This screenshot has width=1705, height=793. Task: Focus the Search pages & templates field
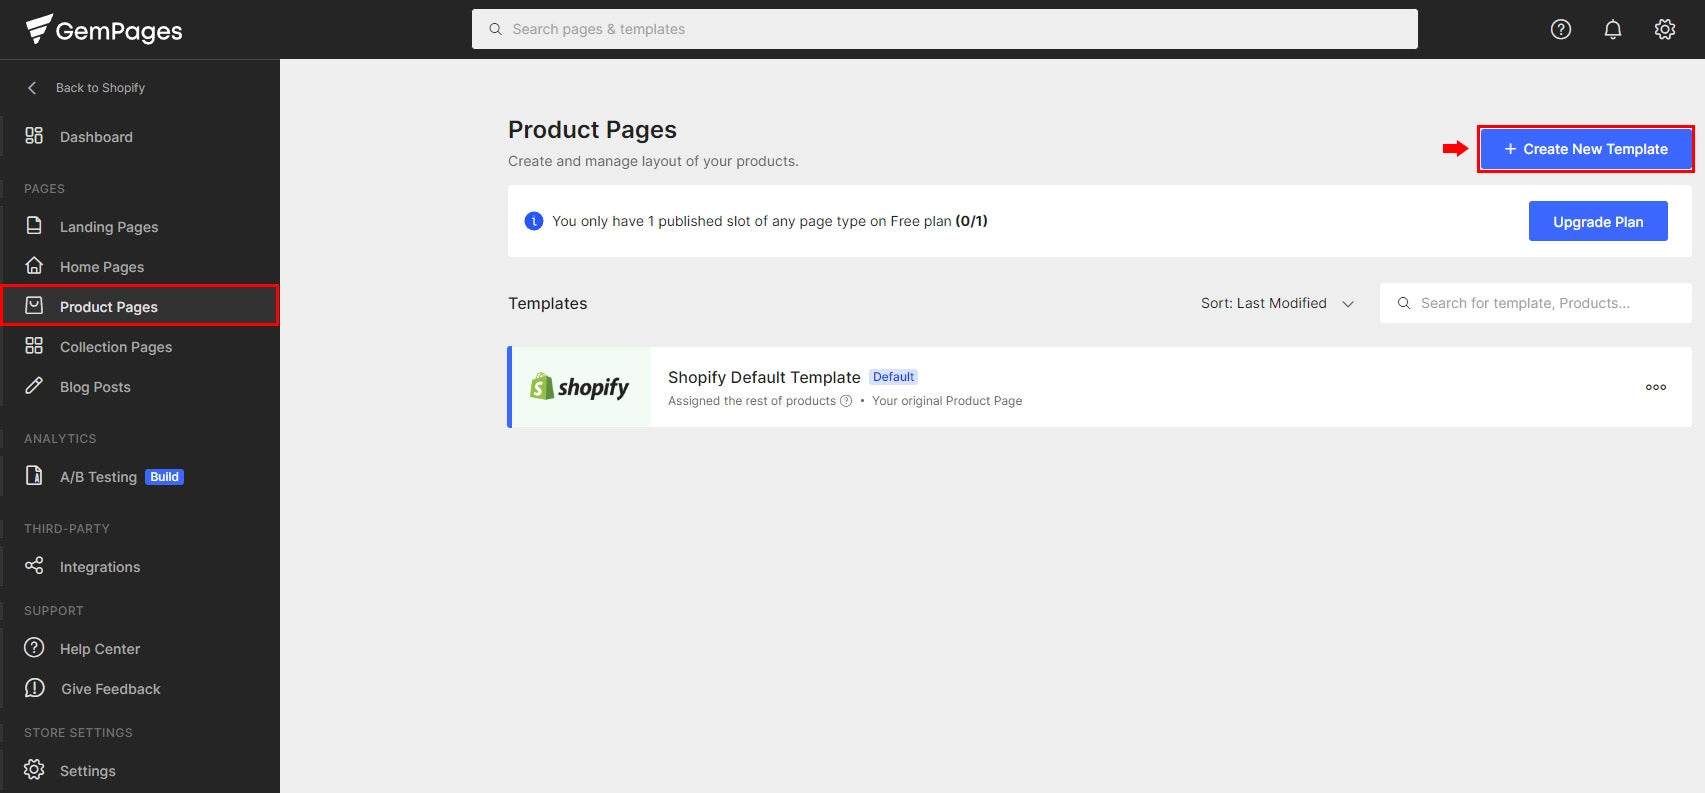945,29
